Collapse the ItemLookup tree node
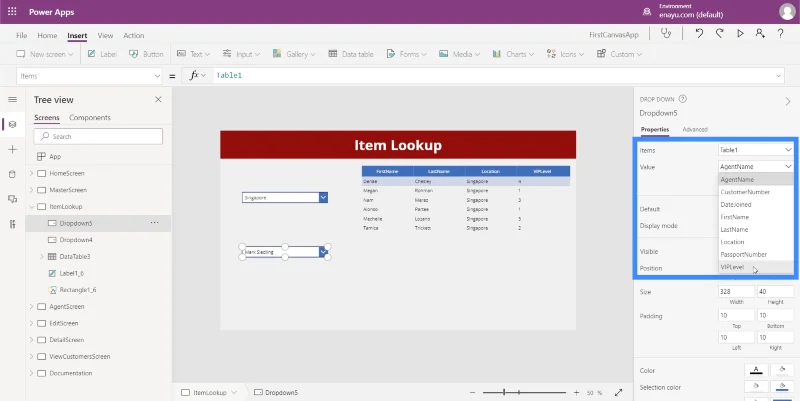This screenshot has height=401, width=800. point(31,207)
